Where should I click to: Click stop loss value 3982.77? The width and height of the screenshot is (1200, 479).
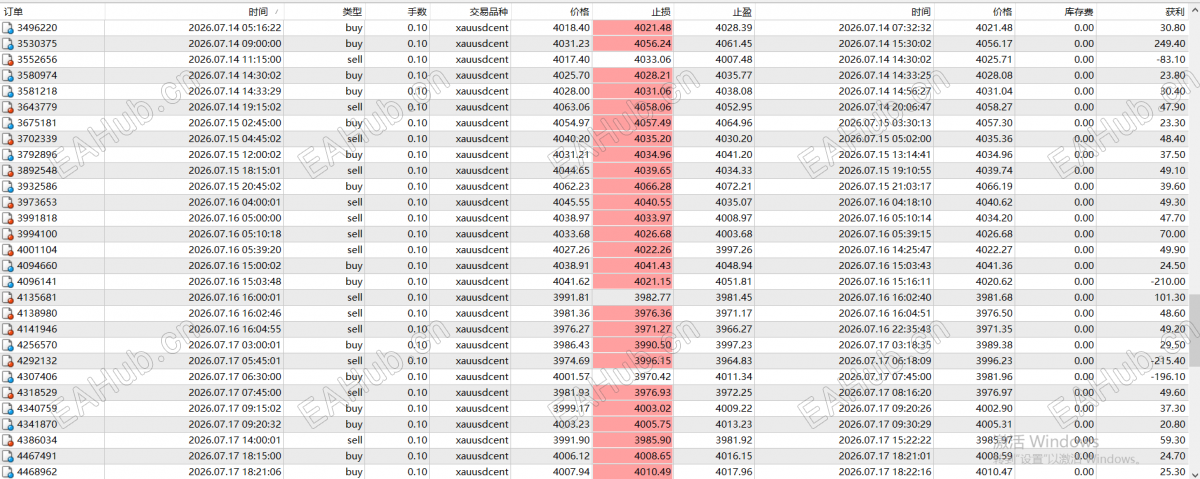tap(652, 297)
